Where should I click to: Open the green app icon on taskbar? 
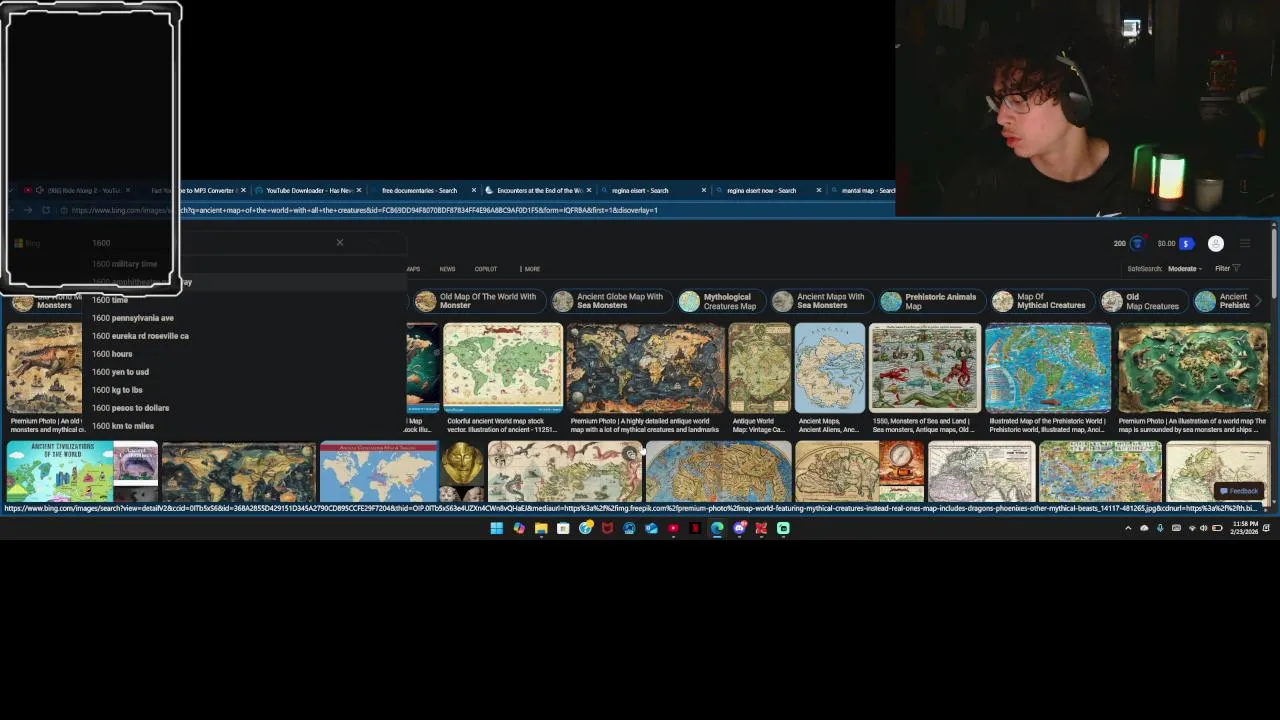(783, 528)
